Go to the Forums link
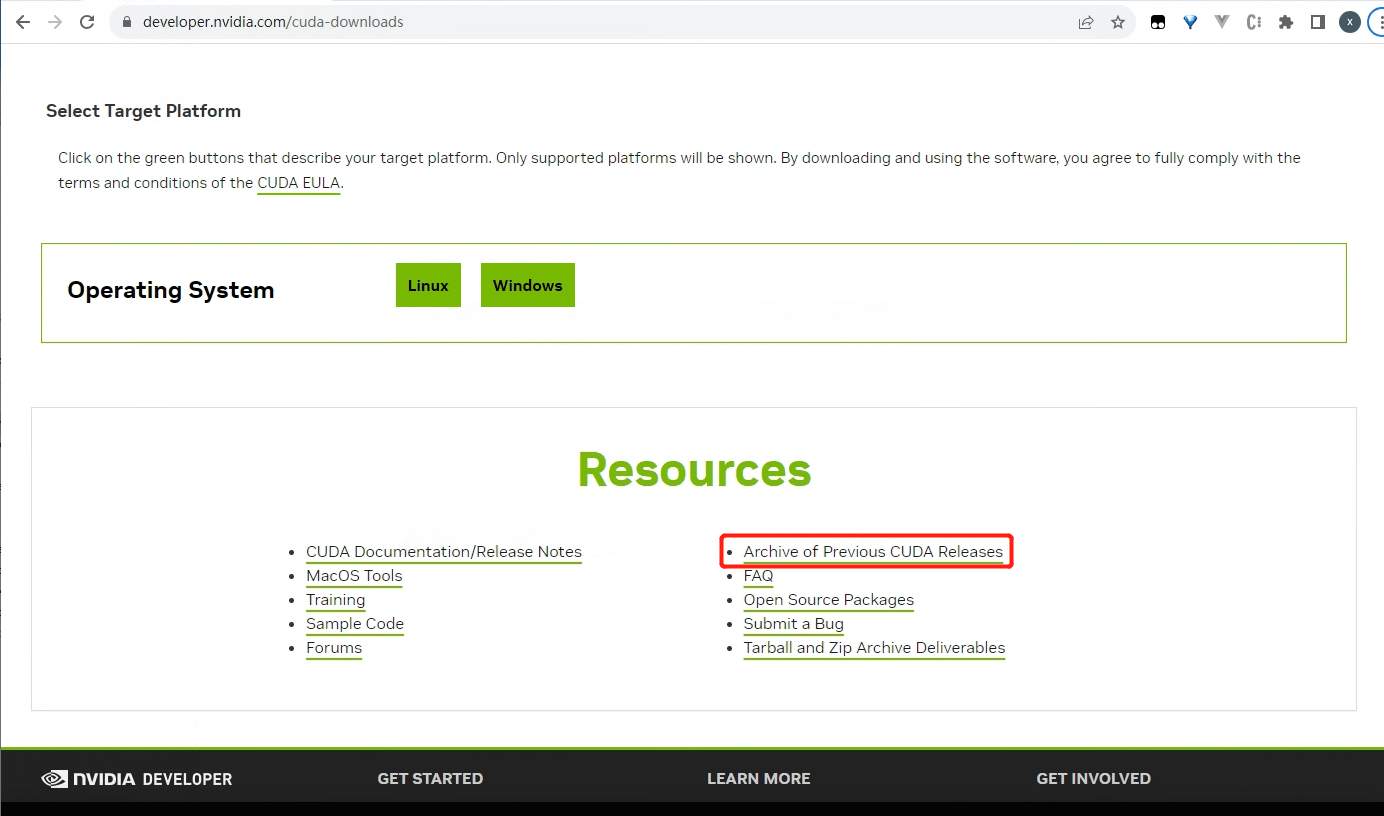Viewport: 1384px width, 816px height. coord(334,648)
